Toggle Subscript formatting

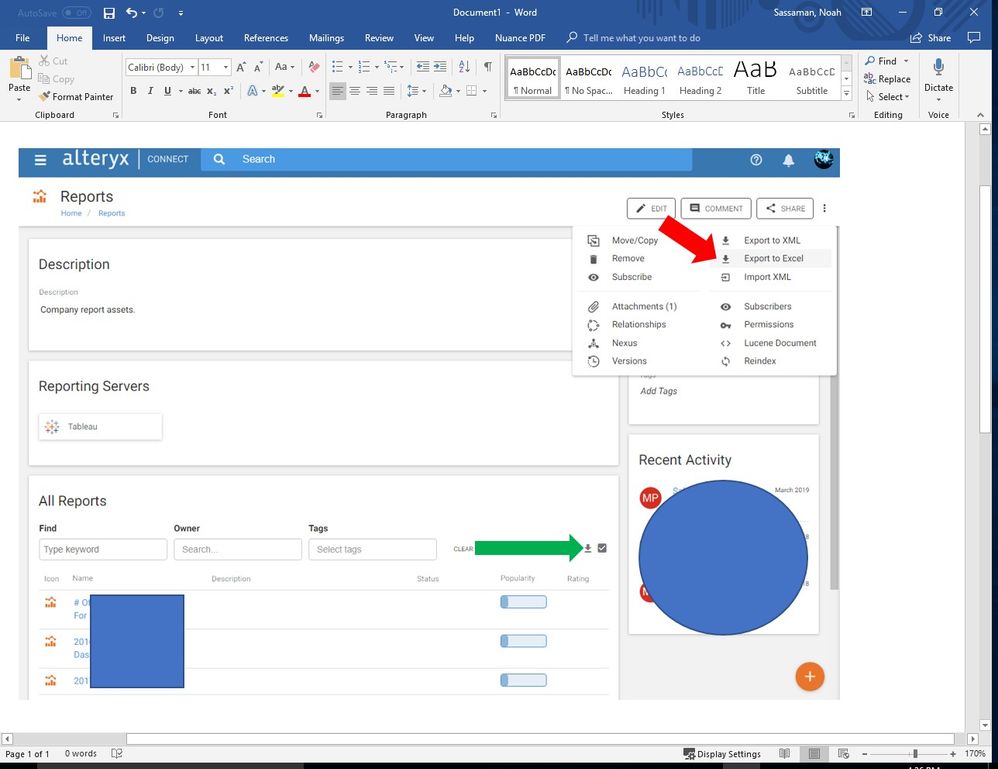coord(211,91)
